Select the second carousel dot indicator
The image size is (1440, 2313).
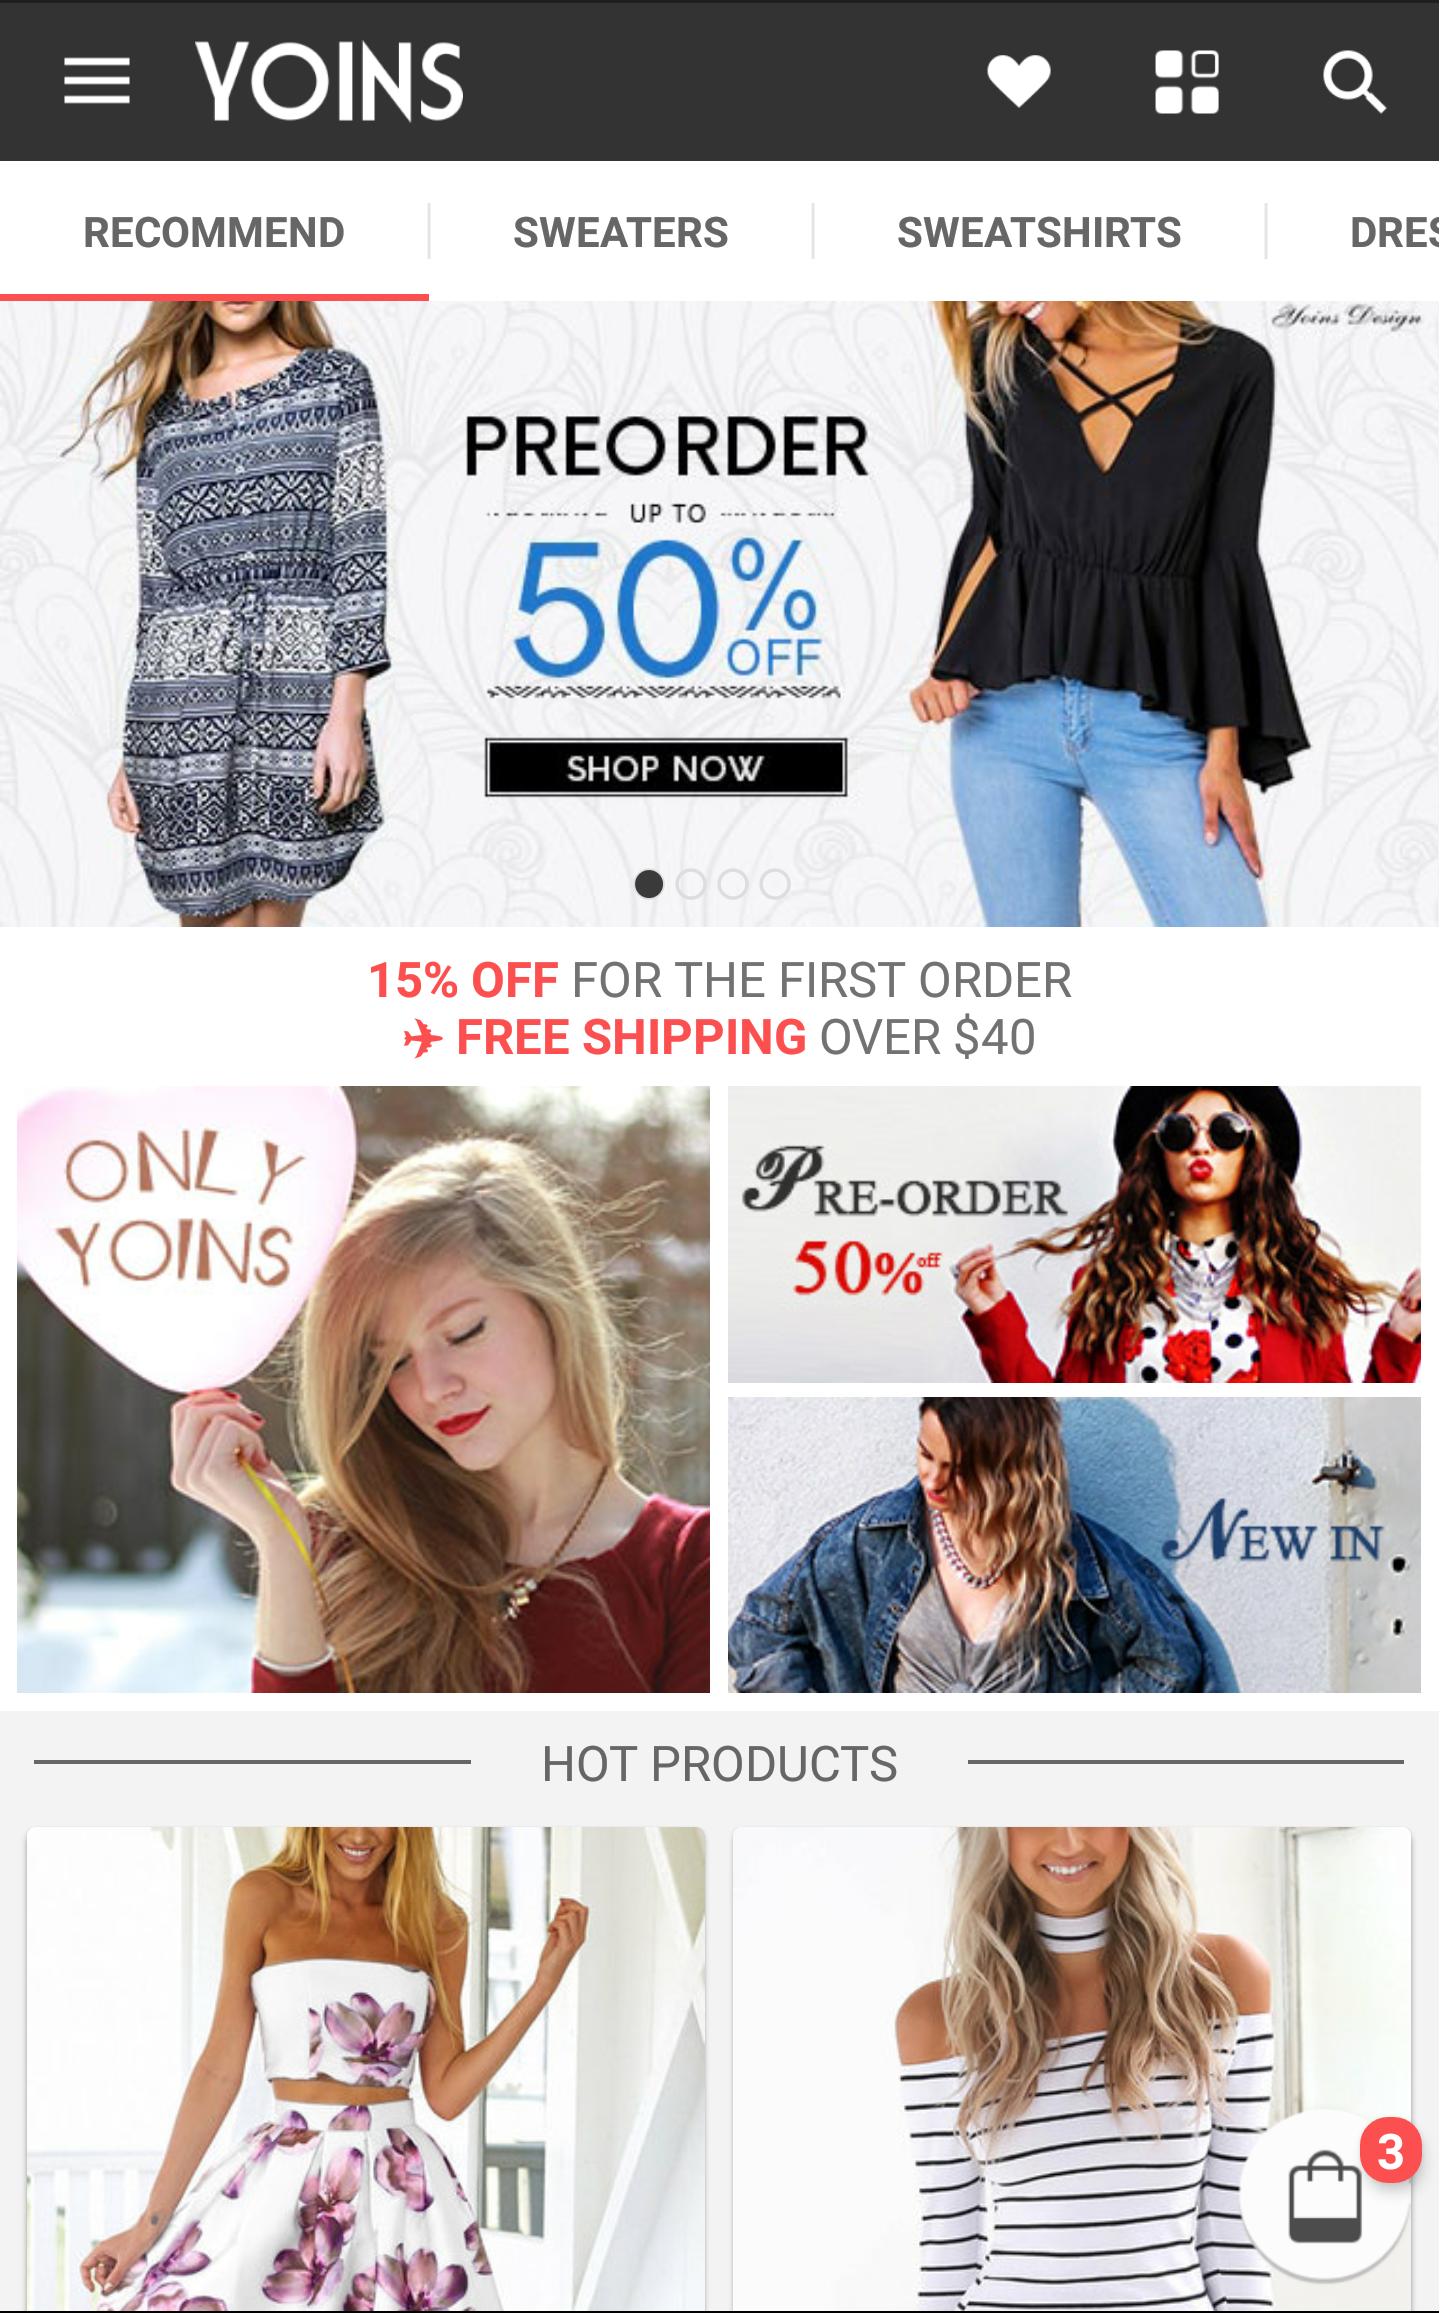(691, 884)
